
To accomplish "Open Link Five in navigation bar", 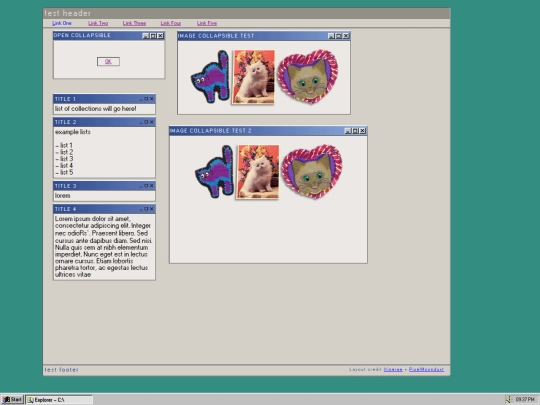I will 207,23.
